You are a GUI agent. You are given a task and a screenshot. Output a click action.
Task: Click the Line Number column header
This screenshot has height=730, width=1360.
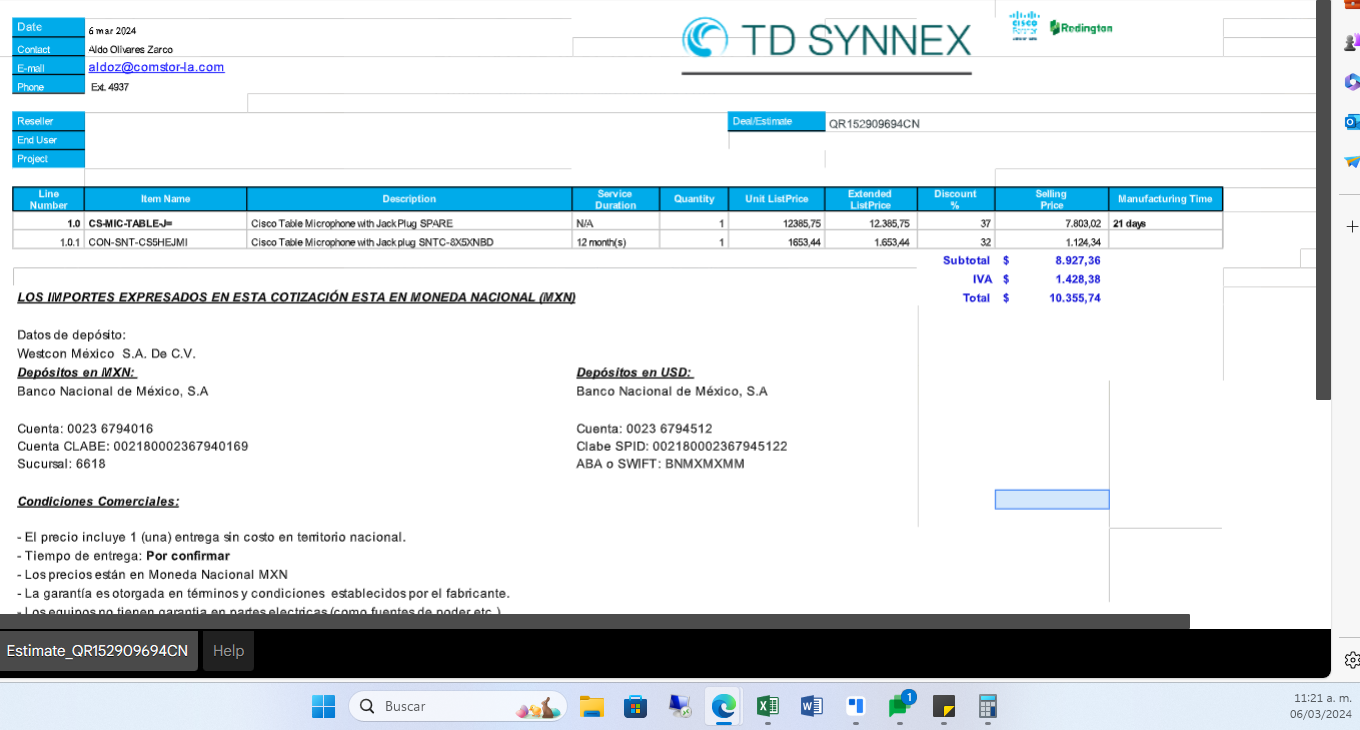coord(48,199)
